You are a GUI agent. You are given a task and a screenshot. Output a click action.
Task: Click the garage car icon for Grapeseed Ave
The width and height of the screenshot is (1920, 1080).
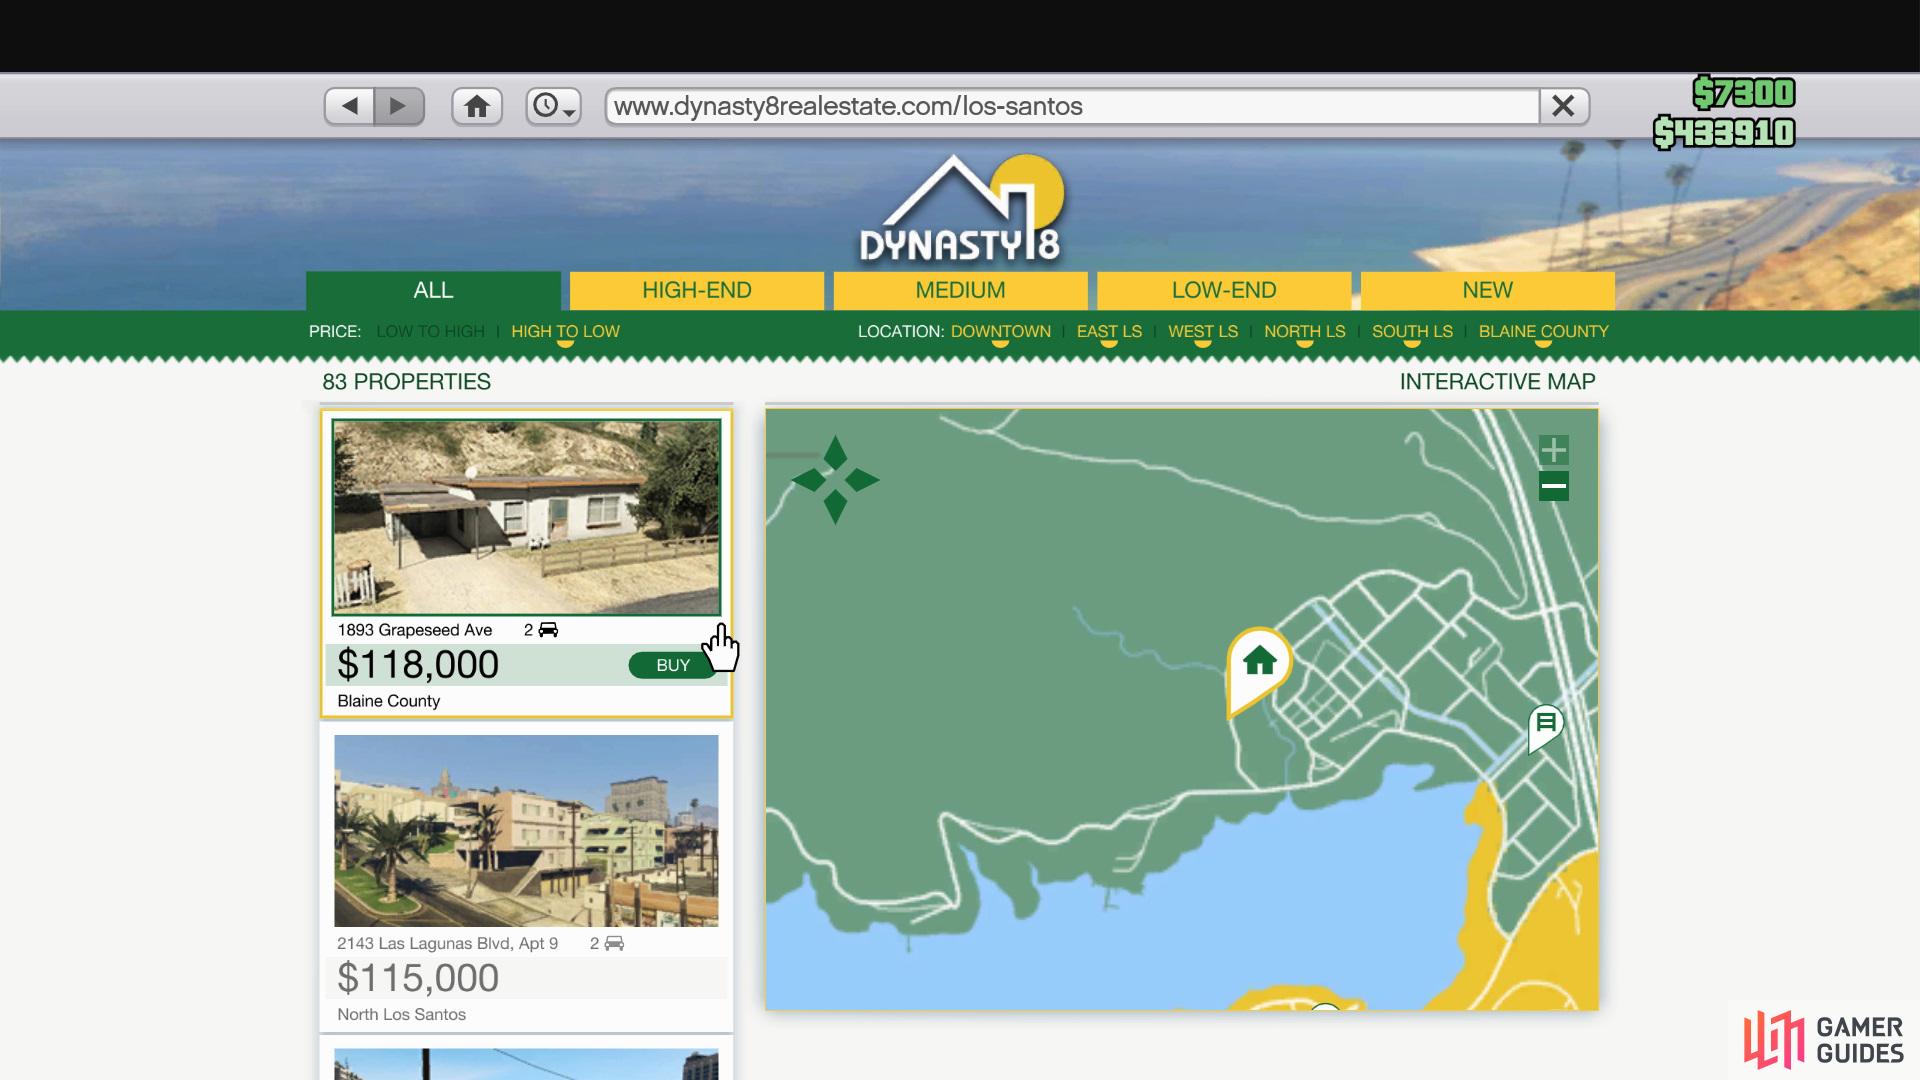coord(548,630)
